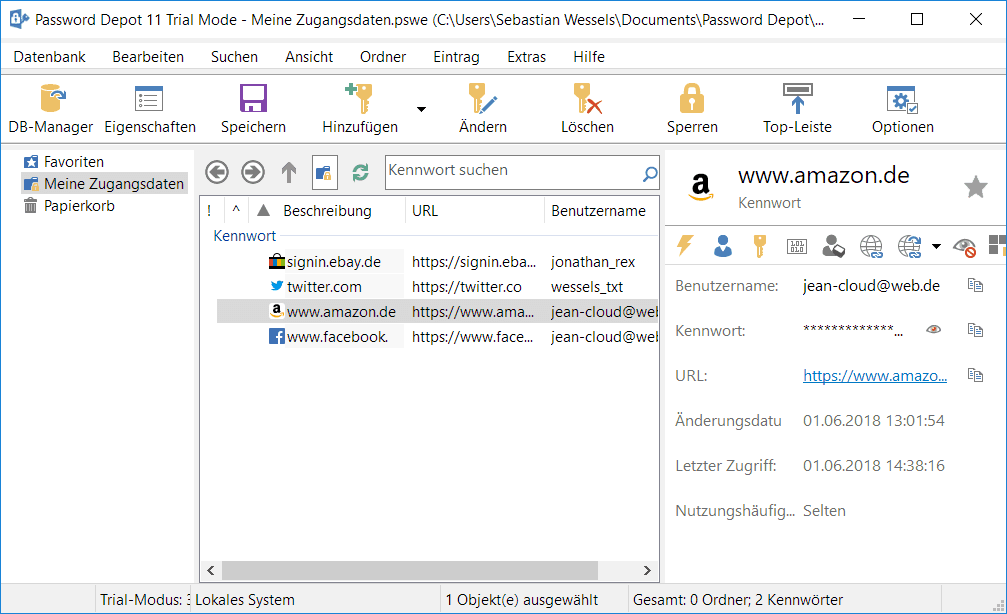Copy the Kennwort to clipboard
The width and height of the screenshot is (1007, 614).
[976, 330]
